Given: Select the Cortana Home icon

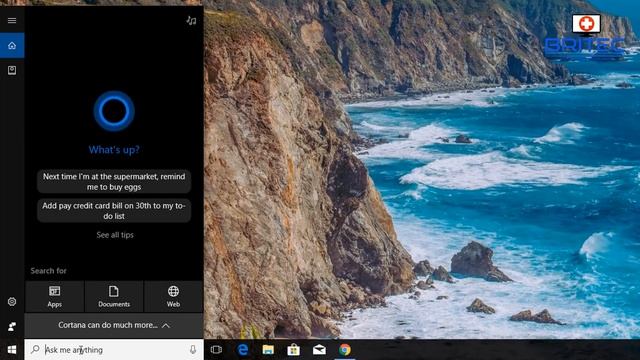Looking at the screenshot, I should [x=12, y=45].
